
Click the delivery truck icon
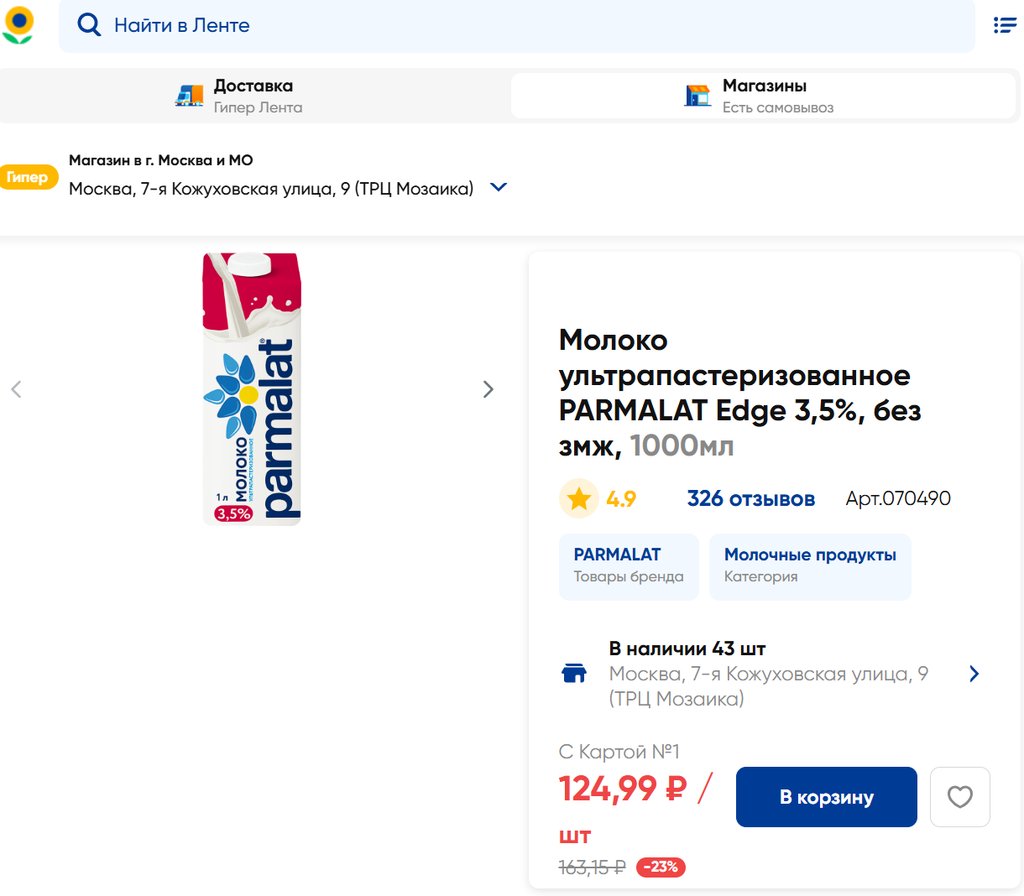189,96
